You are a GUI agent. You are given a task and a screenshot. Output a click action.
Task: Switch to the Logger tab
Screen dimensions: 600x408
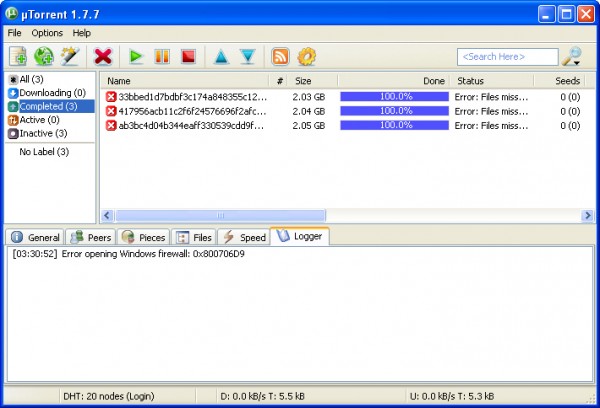point(300,236)
